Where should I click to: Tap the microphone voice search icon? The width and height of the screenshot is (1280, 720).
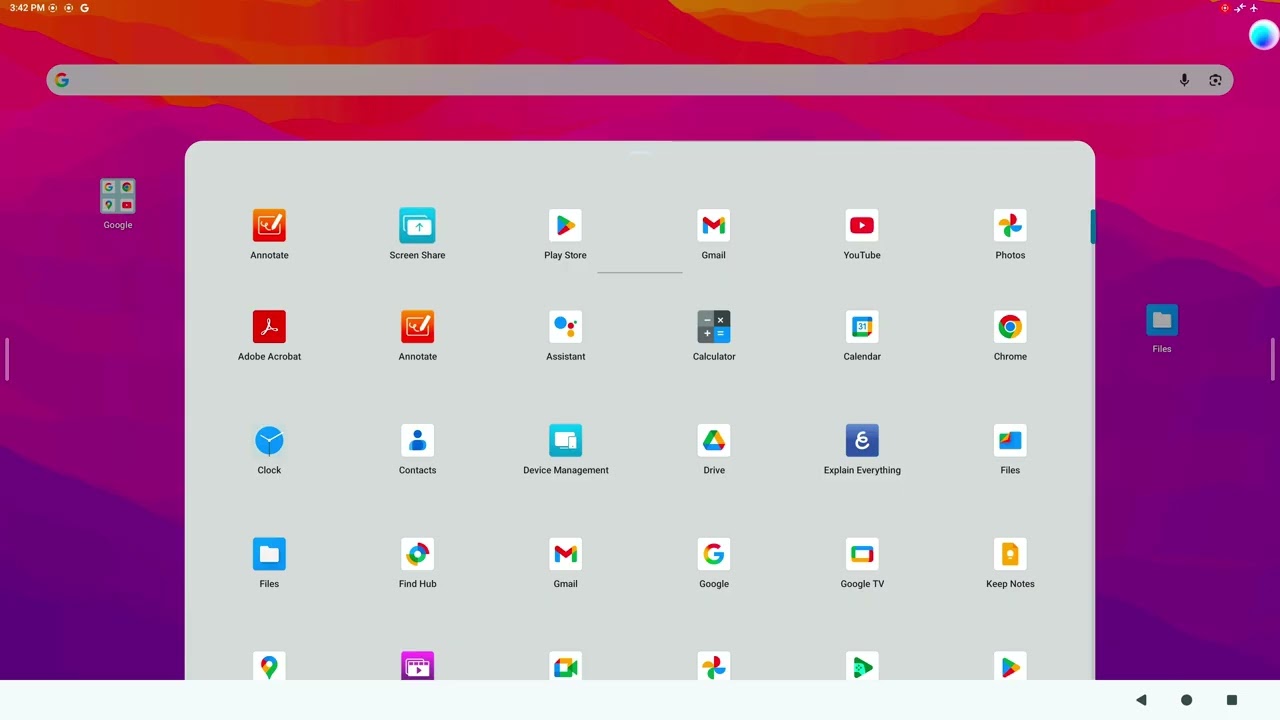point(1184,80)
